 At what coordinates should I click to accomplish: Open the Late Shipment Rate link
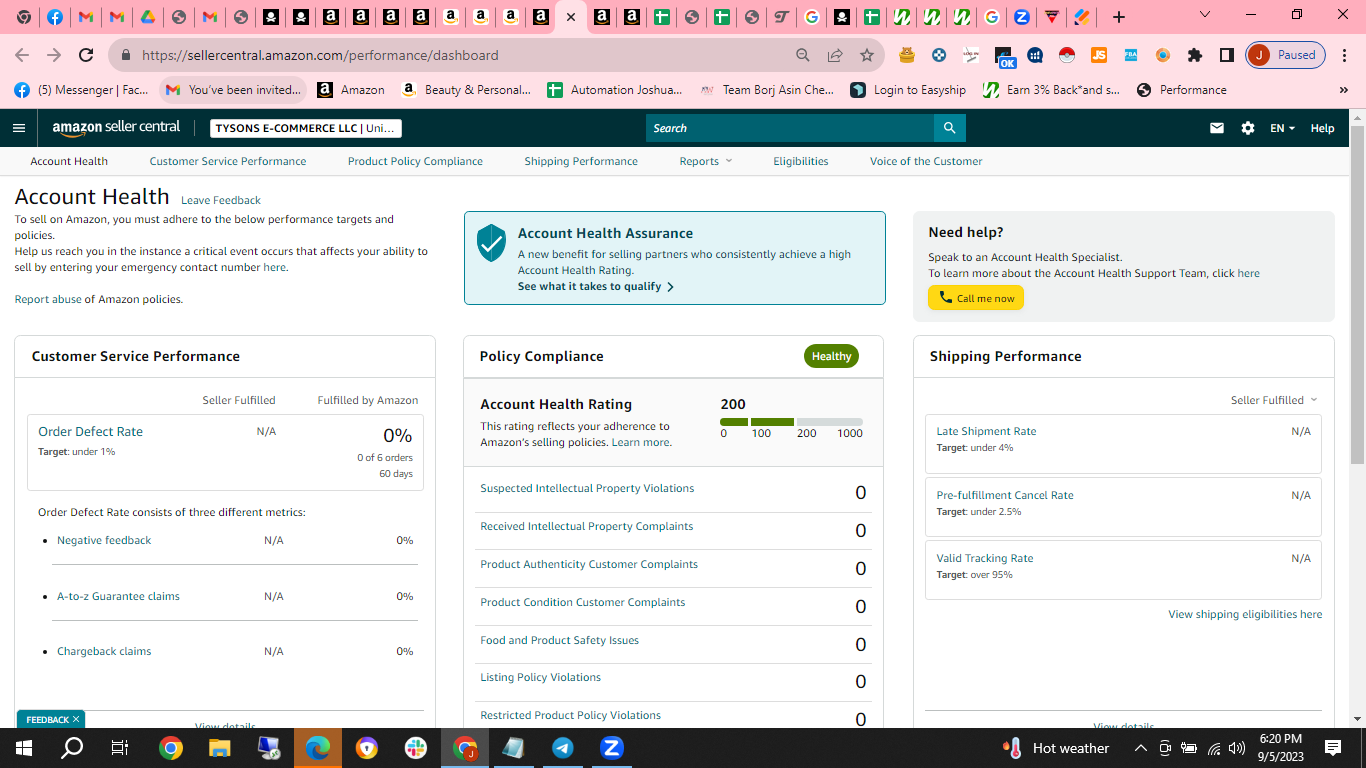click(986, 431)
